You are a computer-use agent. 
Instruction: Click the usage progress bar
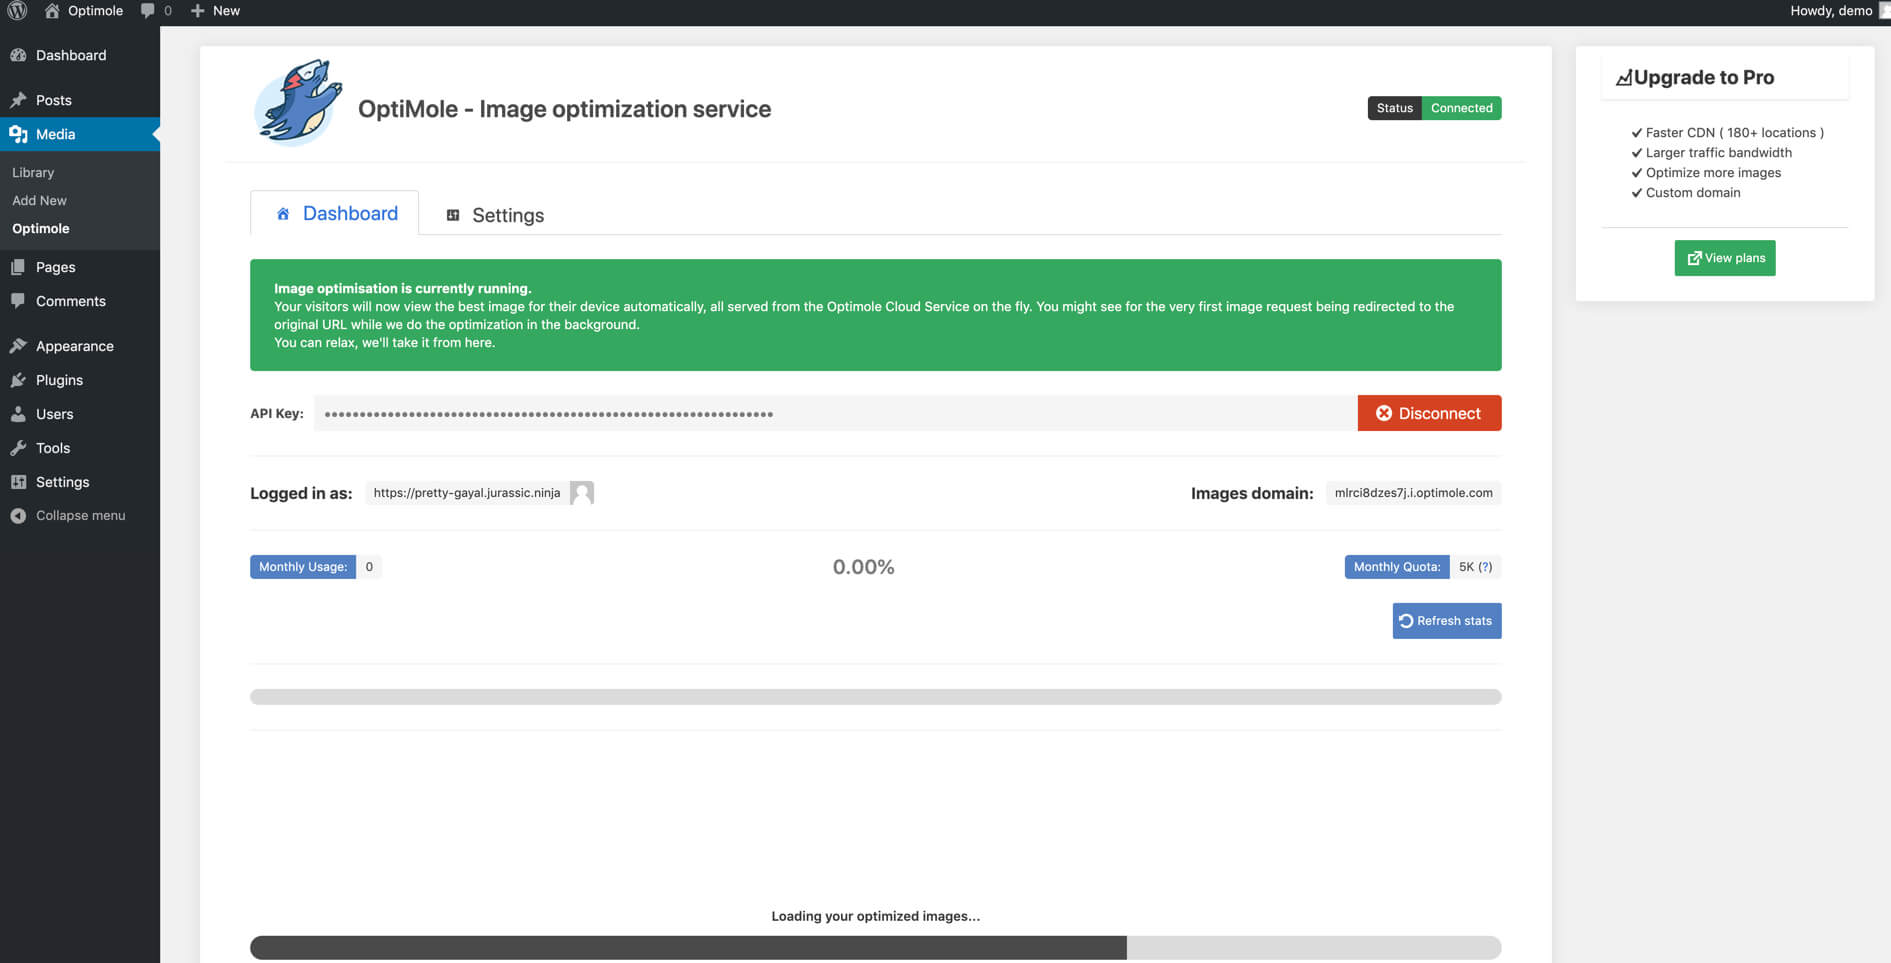click(x=875, y=697)
